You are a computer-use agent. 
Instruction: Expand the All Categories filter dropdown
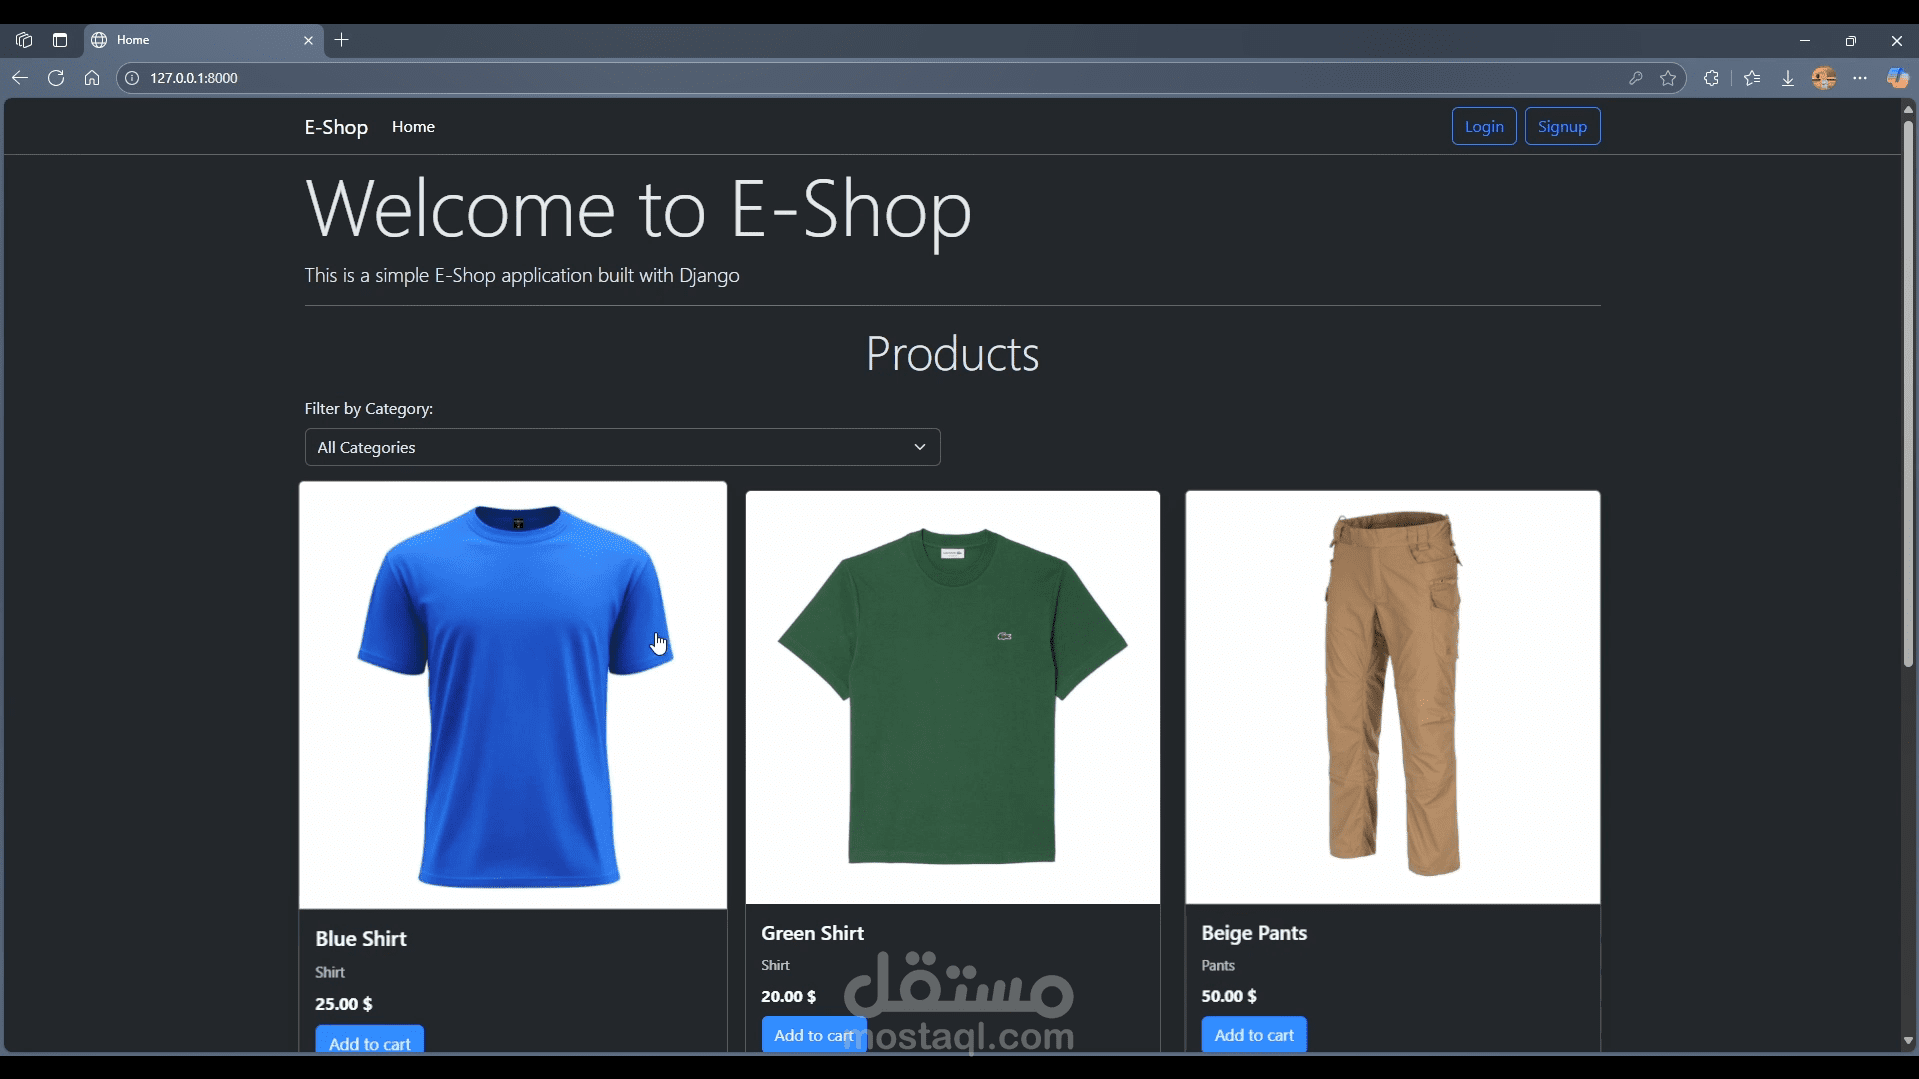tap(622, 447)
